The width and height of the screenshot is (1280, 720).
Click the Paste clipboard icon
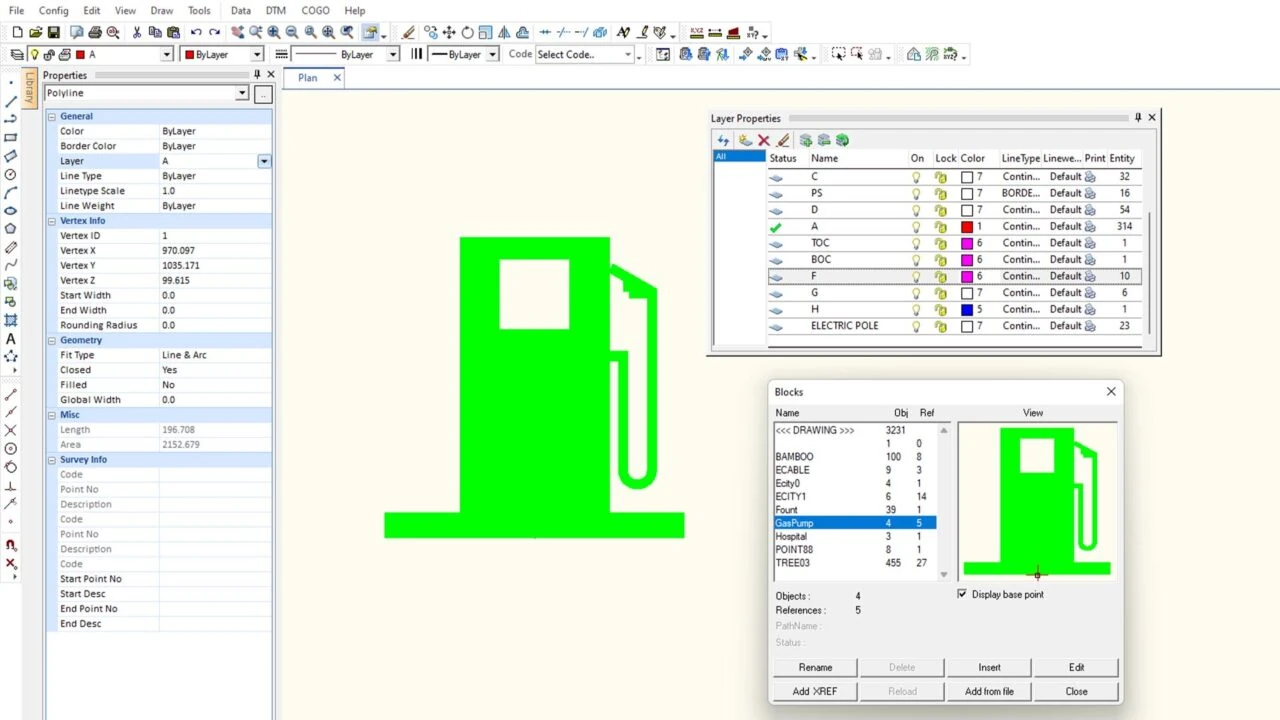[x=174, y=32]
